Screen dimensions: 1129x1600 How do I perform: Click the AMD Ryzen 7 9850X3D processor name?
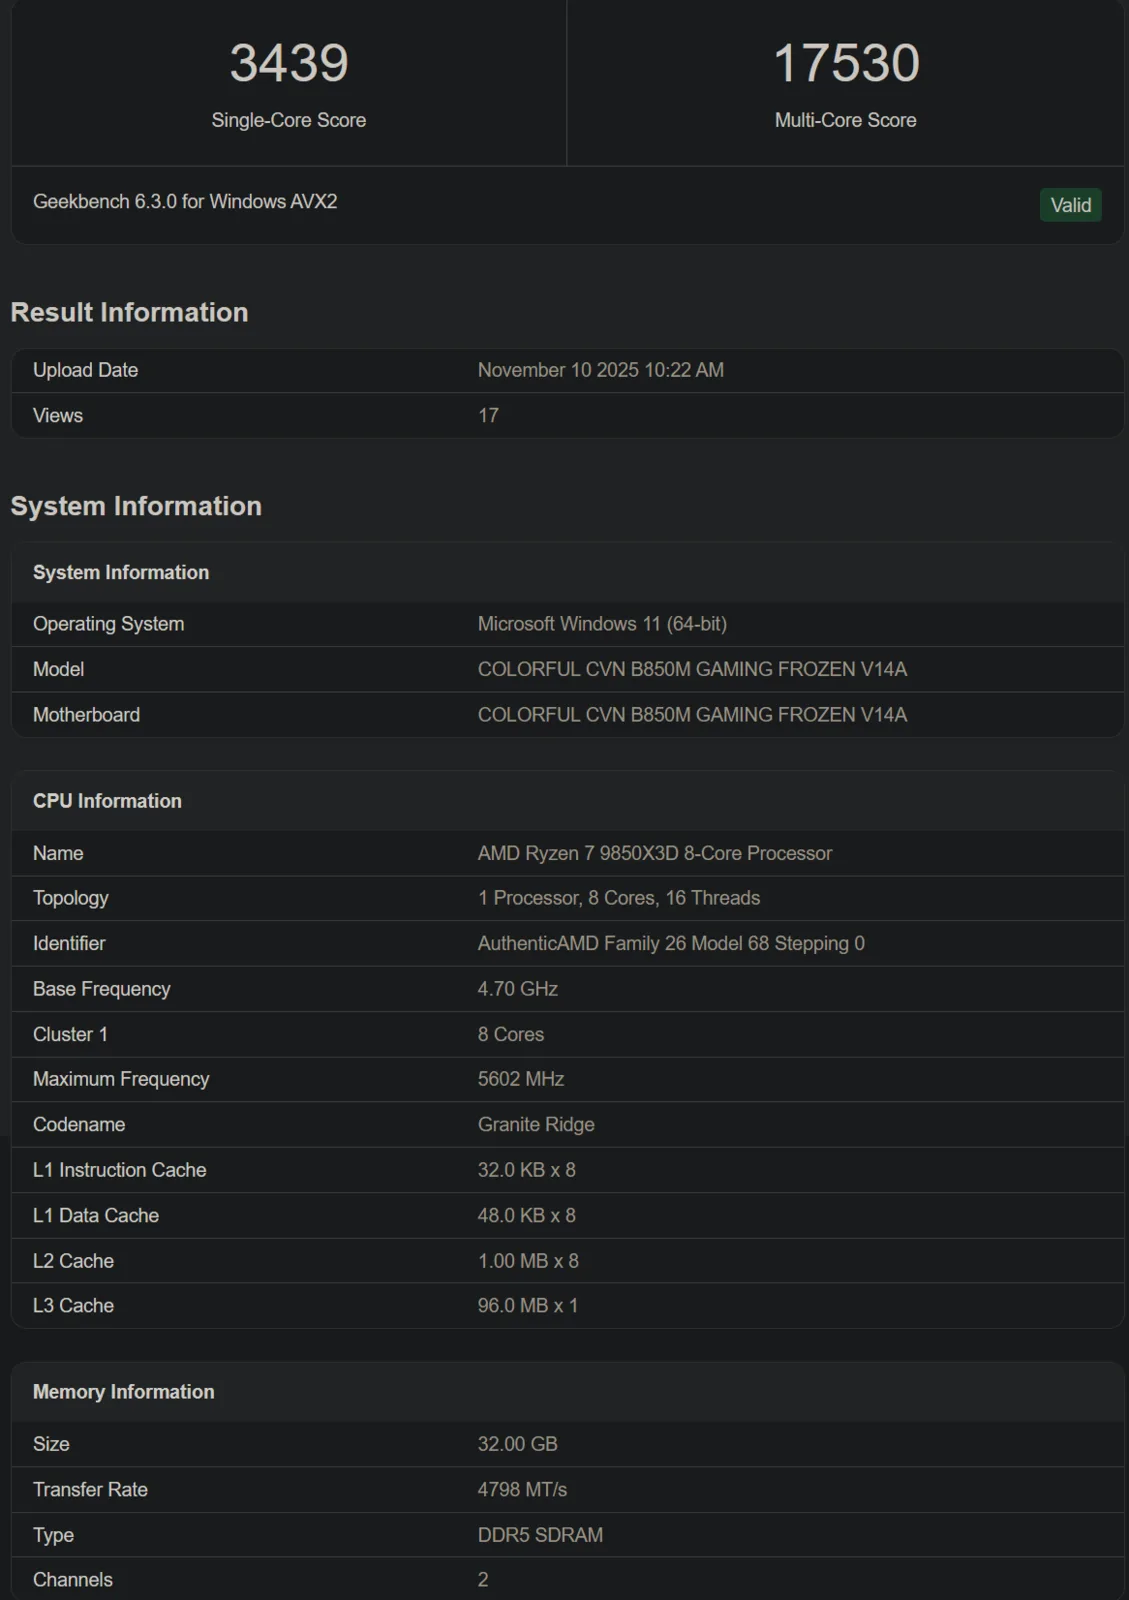(654, 853)
